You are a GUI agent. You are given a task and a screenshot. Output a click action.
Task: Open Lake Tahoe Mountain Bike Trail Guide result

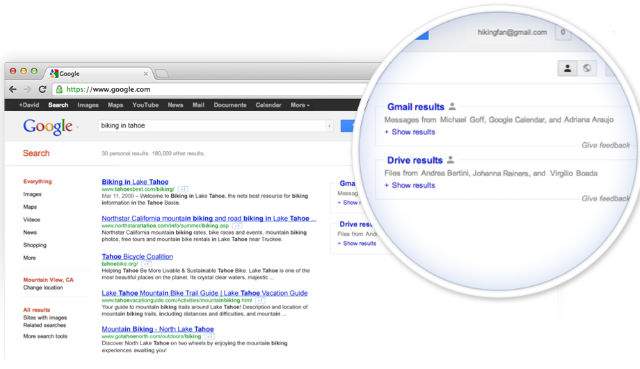[x=204, y=293]
